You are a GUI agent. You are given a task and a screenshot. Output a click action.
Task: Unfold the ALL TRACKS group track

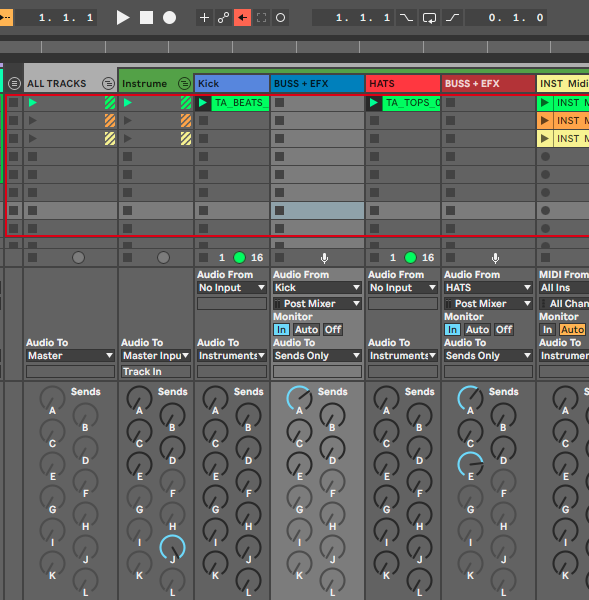(x=108, y=83)
